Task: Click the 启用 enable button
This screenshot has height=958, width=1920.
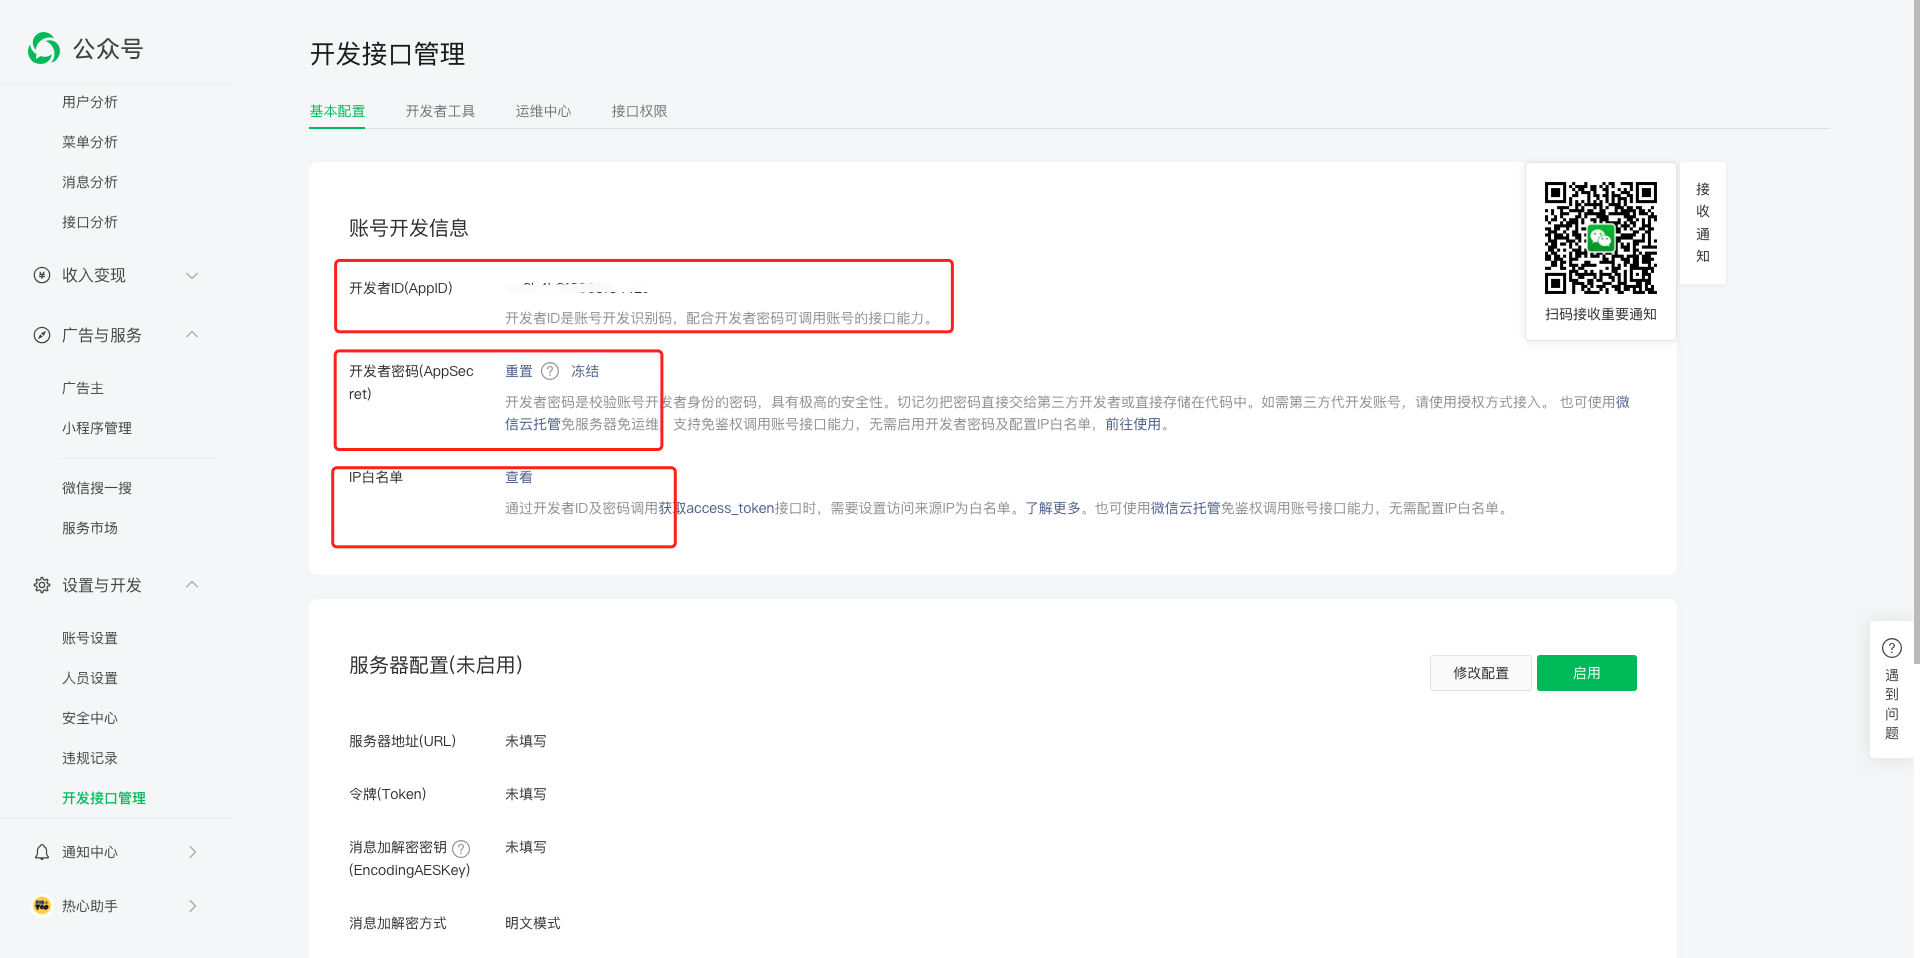Action: pos(1586,673)
